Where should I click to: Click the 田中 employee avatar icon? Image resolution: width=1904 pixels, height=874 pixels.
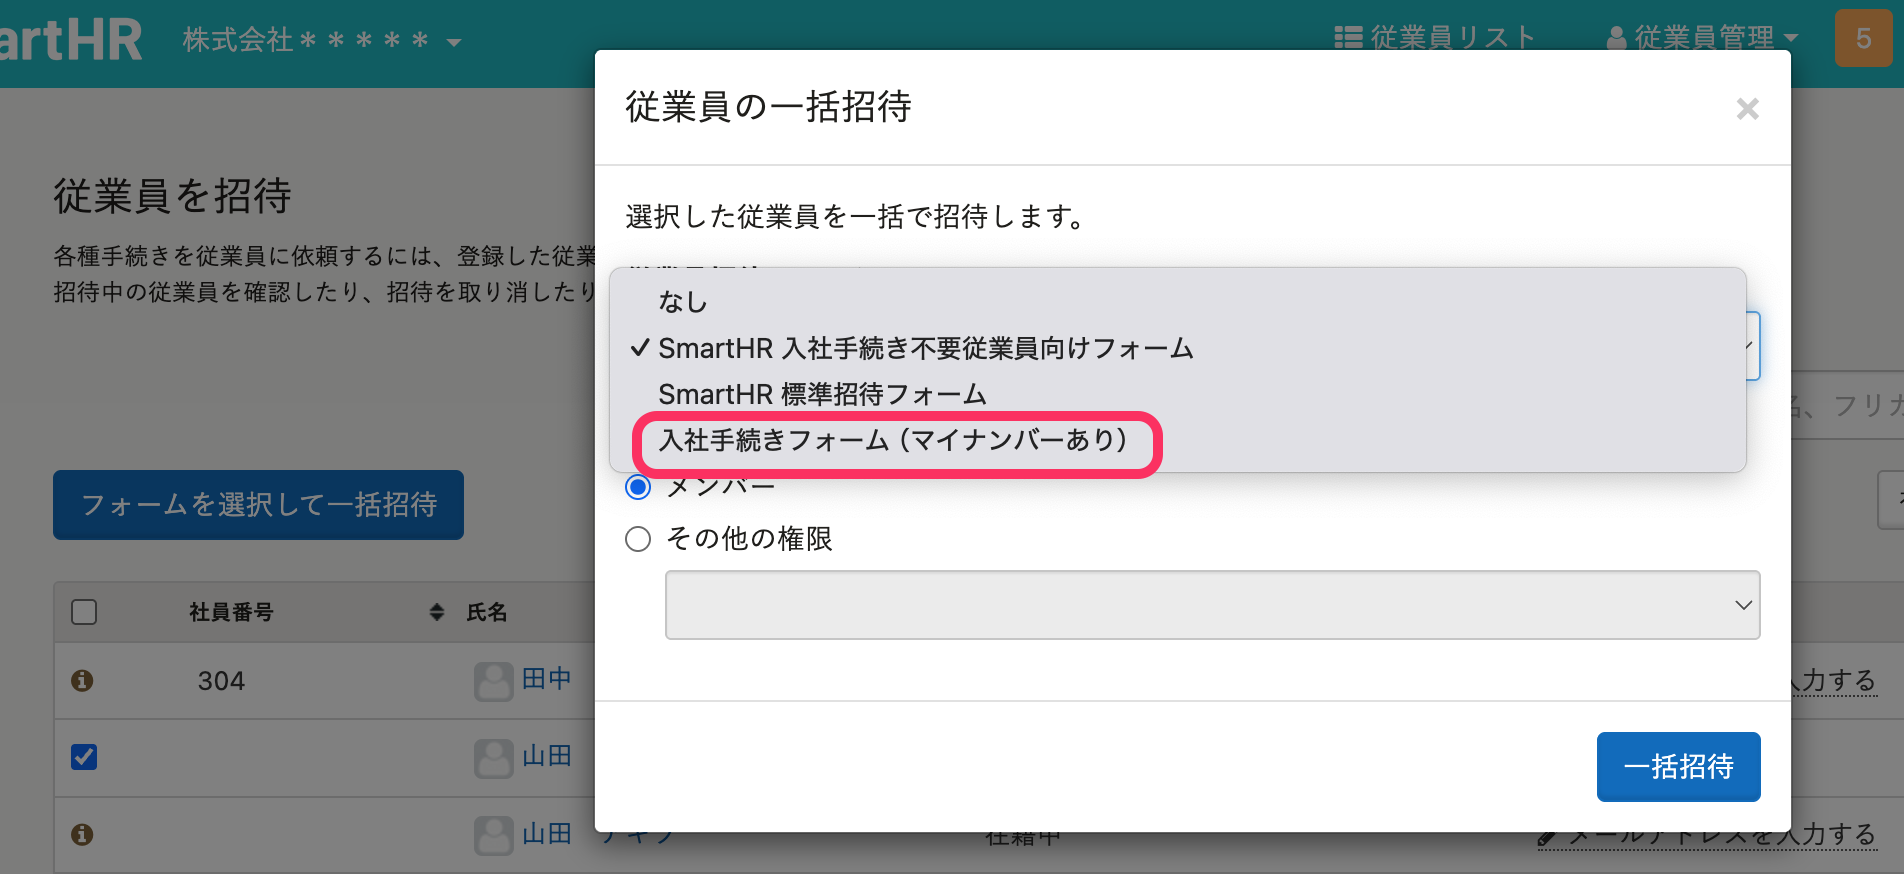[x=493, y=681]
